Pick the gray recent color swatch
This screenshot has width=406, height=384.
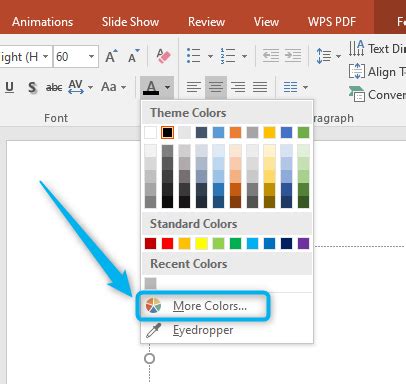point(150,283)
